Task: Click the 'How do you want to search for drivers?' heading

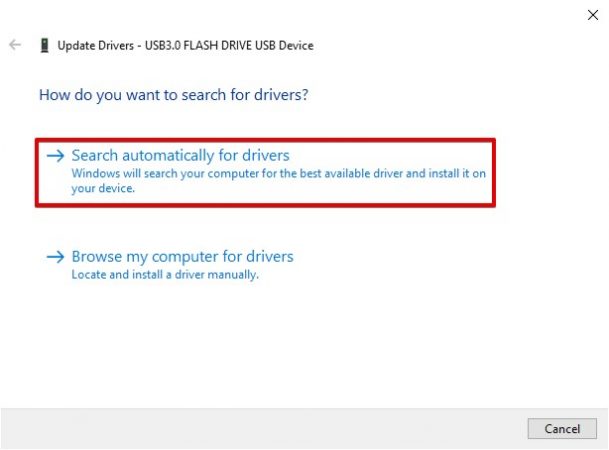Action: (174, 95)
